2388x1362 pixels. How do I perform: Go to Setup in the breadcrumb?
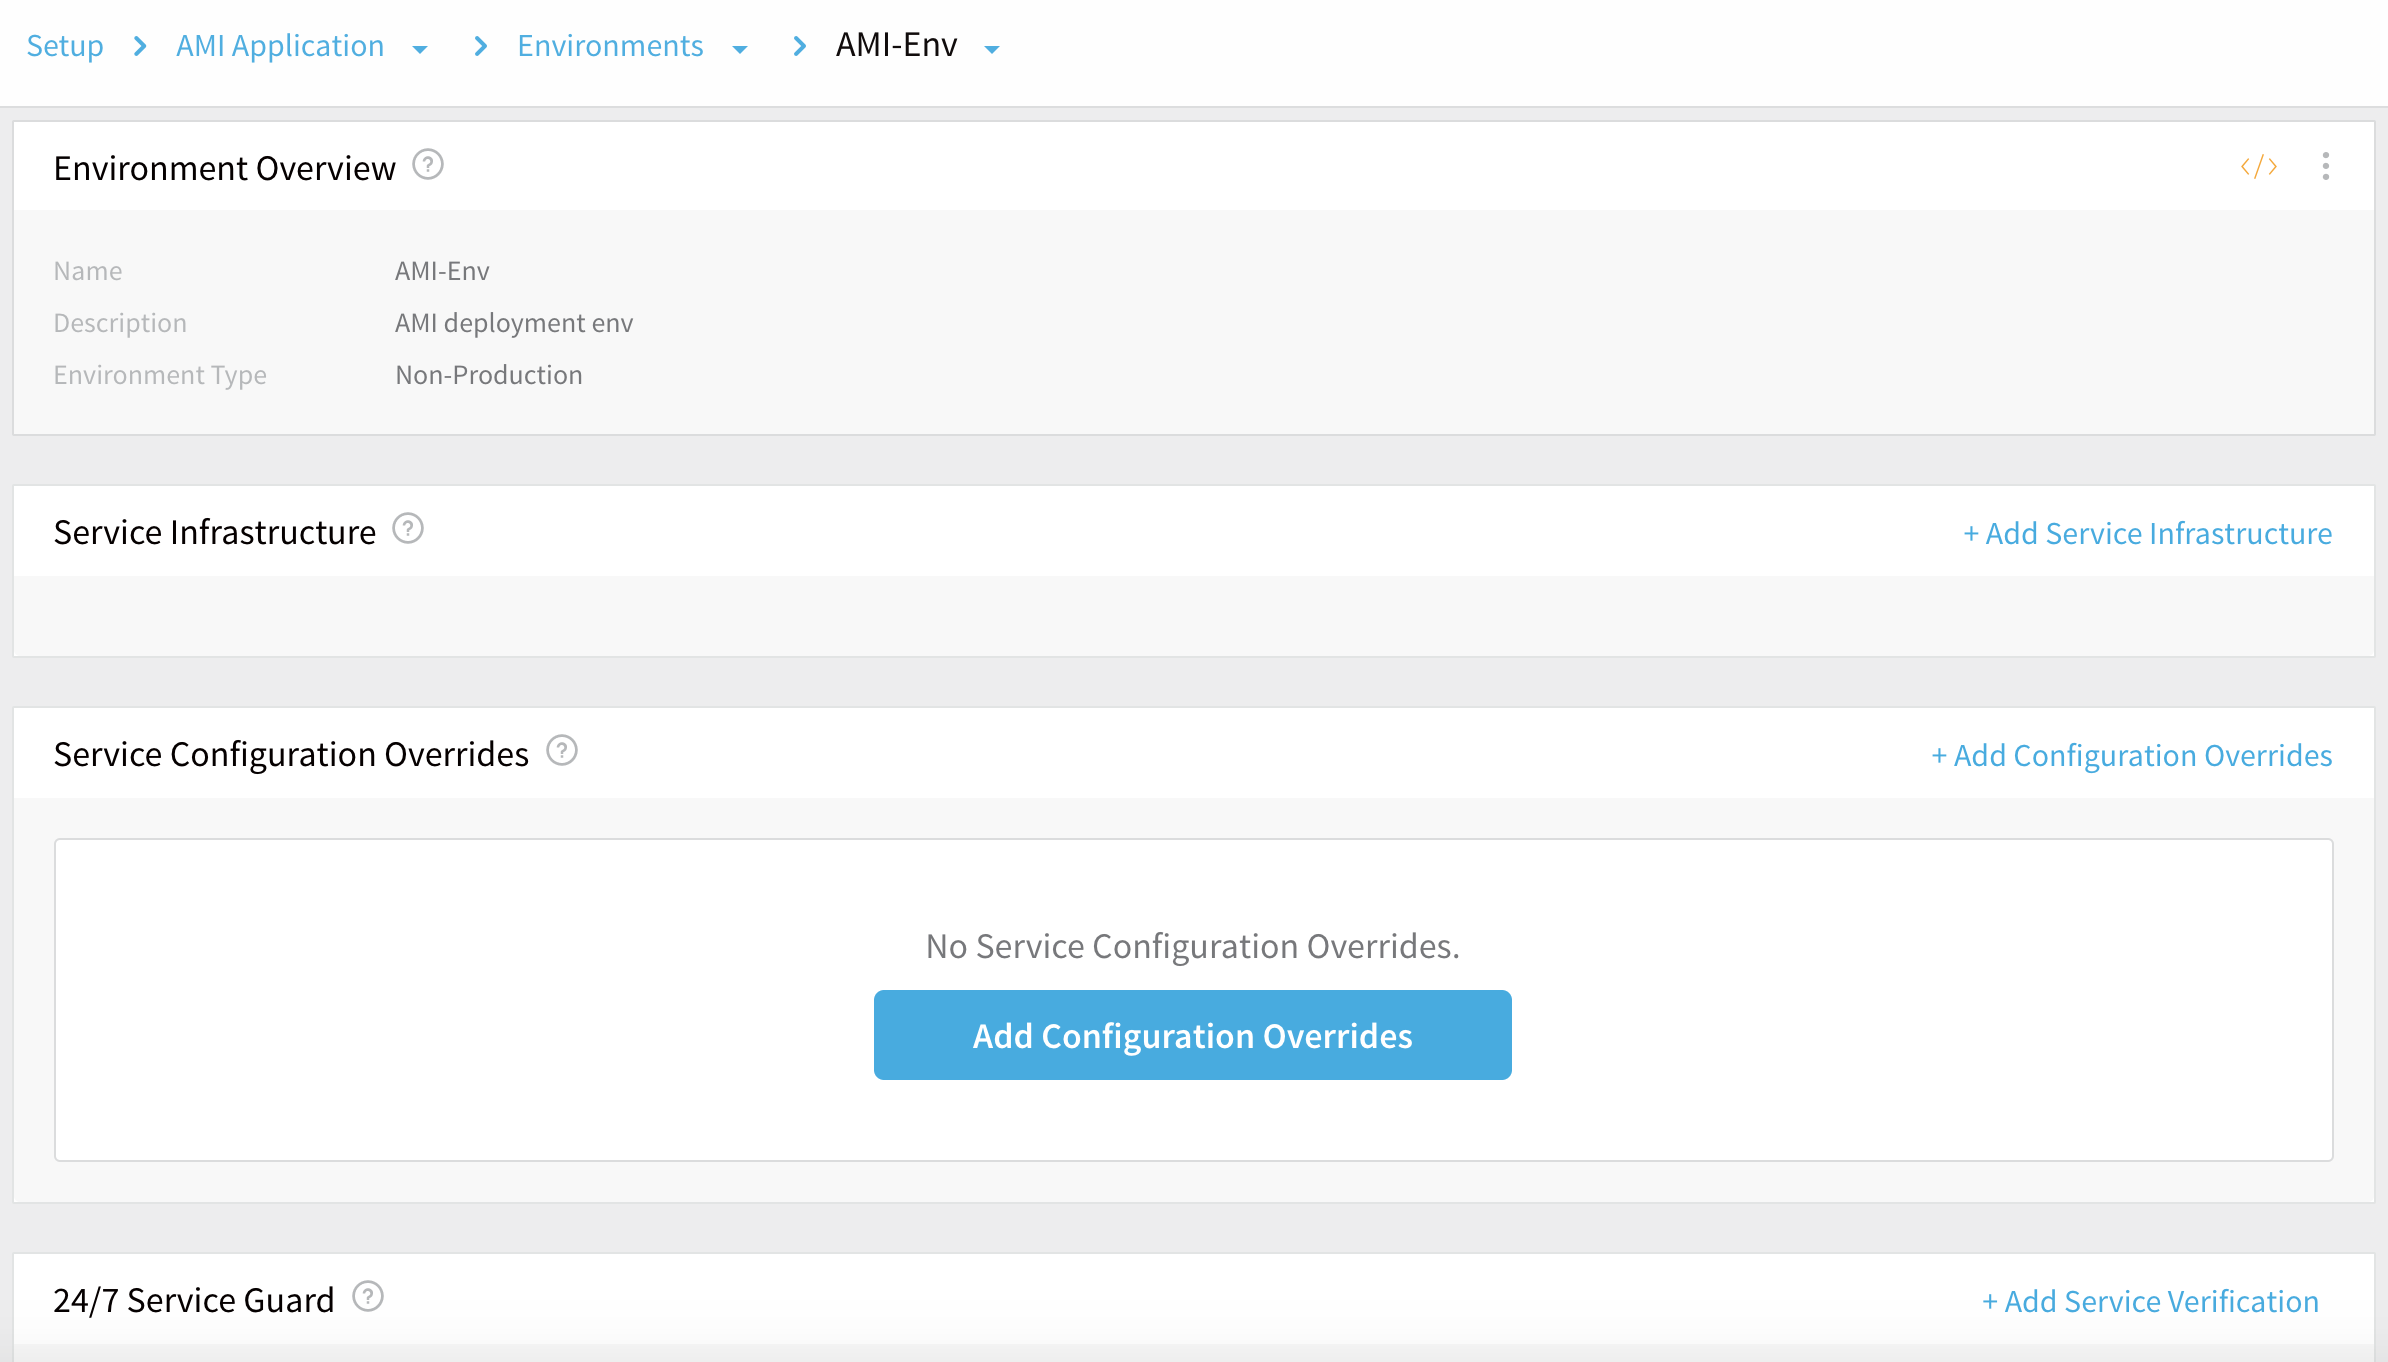click(65, 46)
